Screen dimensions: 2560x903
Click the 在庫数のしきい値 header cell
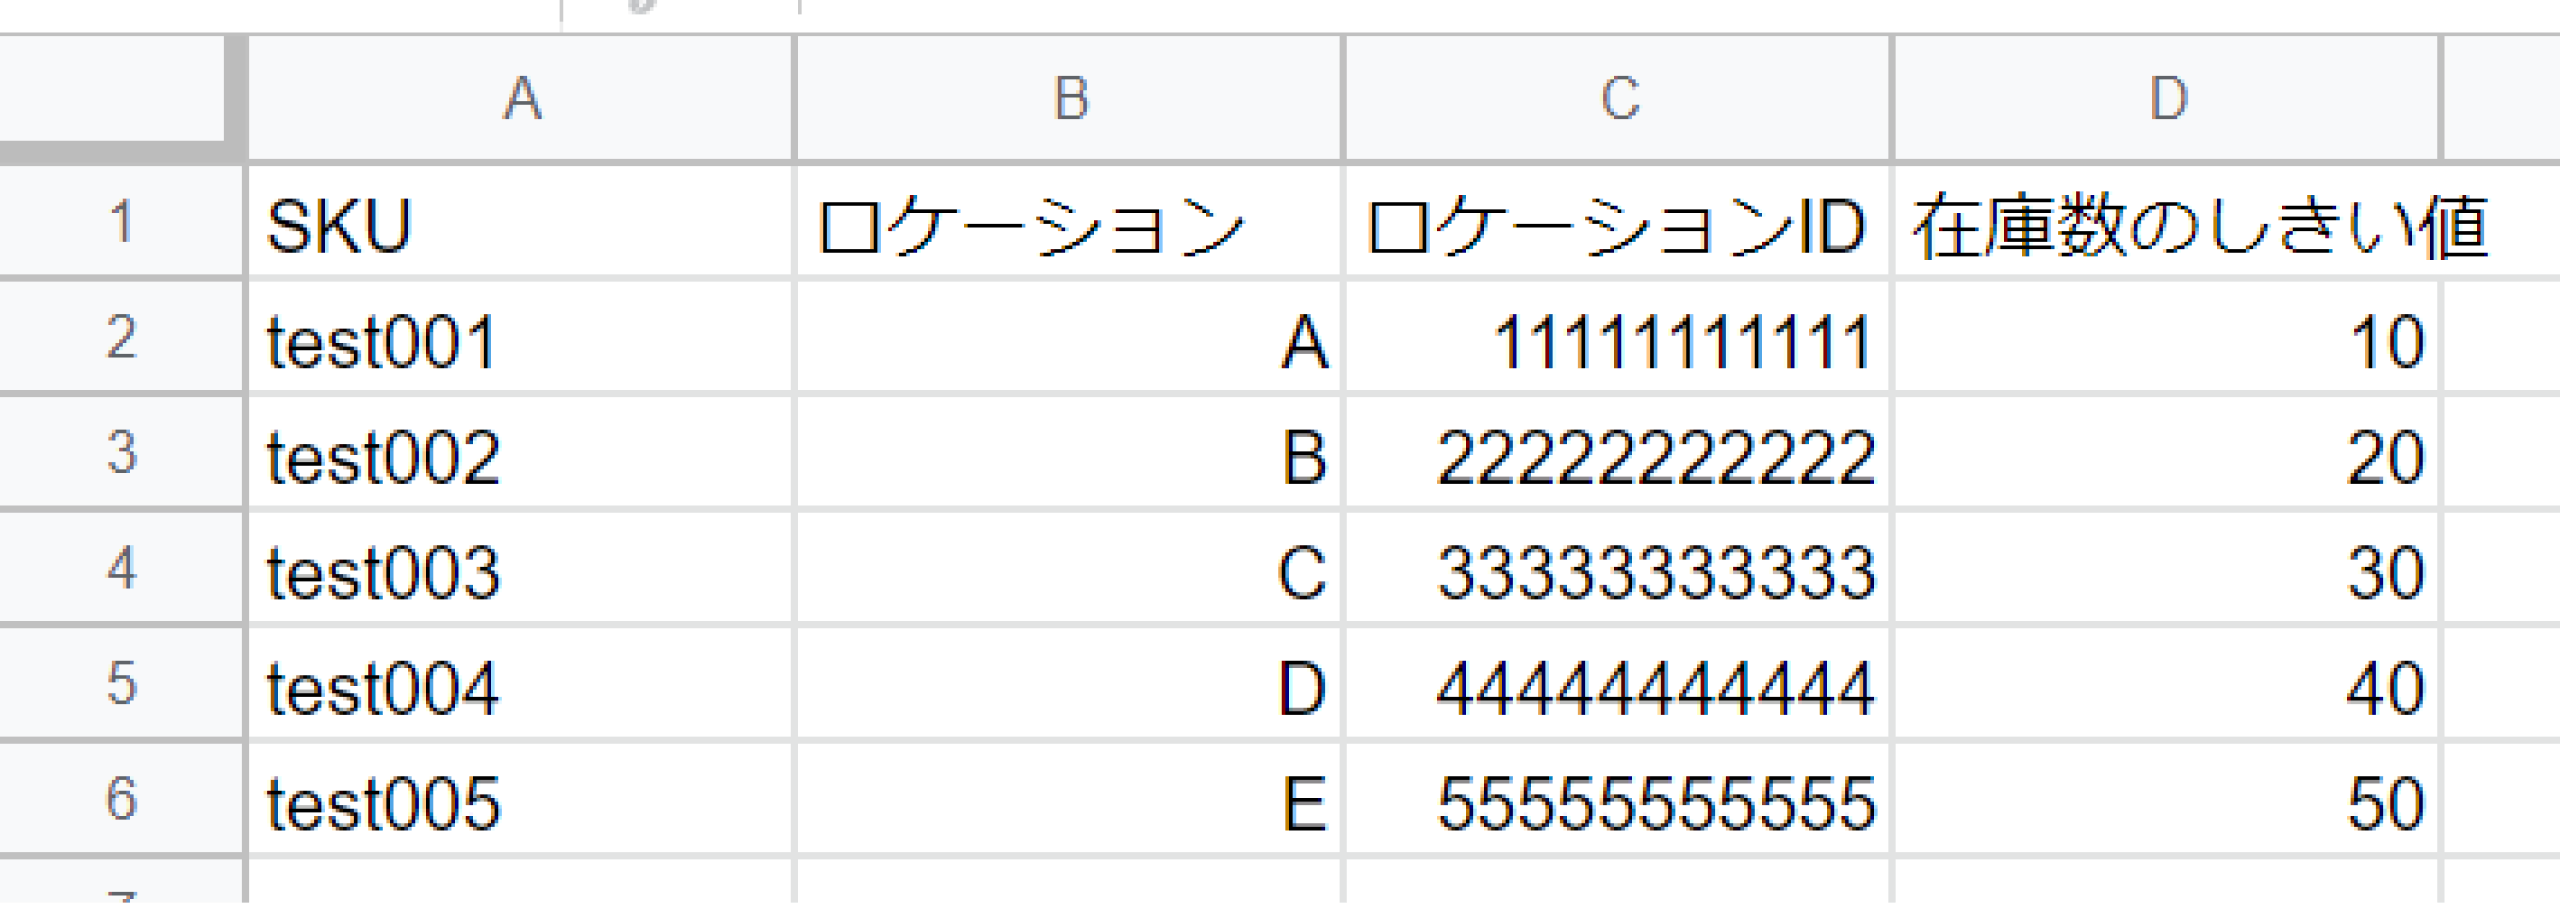tap(2167, 224)
